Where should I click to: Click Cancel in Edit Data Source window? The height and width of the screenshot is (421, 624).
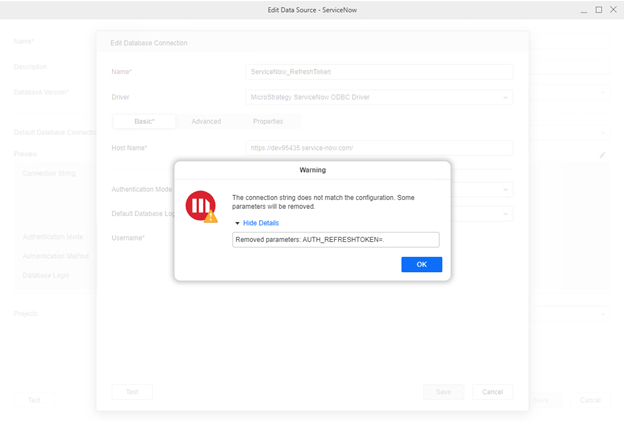590,400
